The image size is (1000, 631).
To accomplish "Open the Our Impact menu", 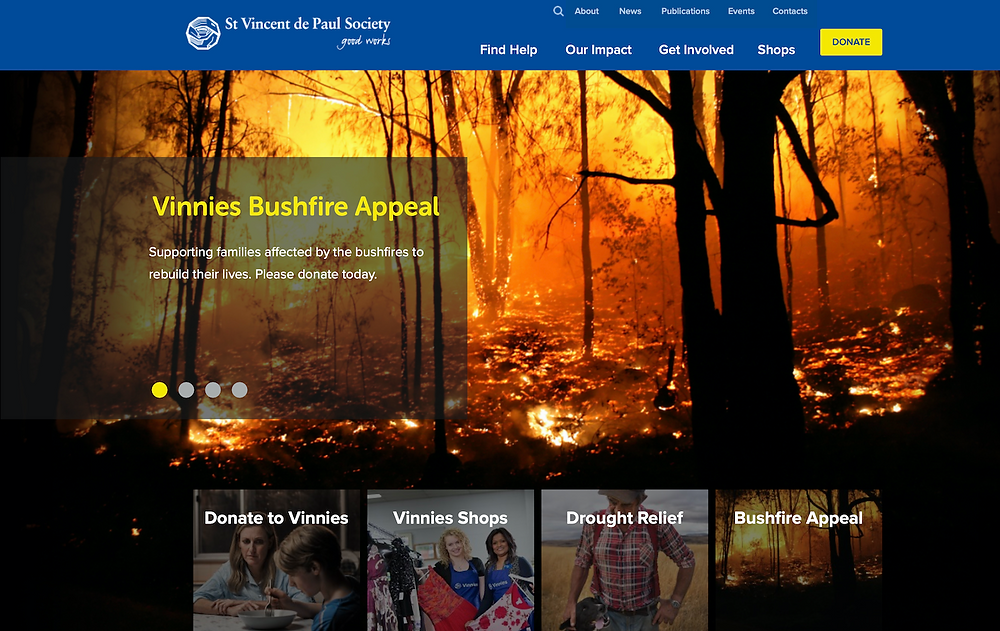I will click(598, 50).
